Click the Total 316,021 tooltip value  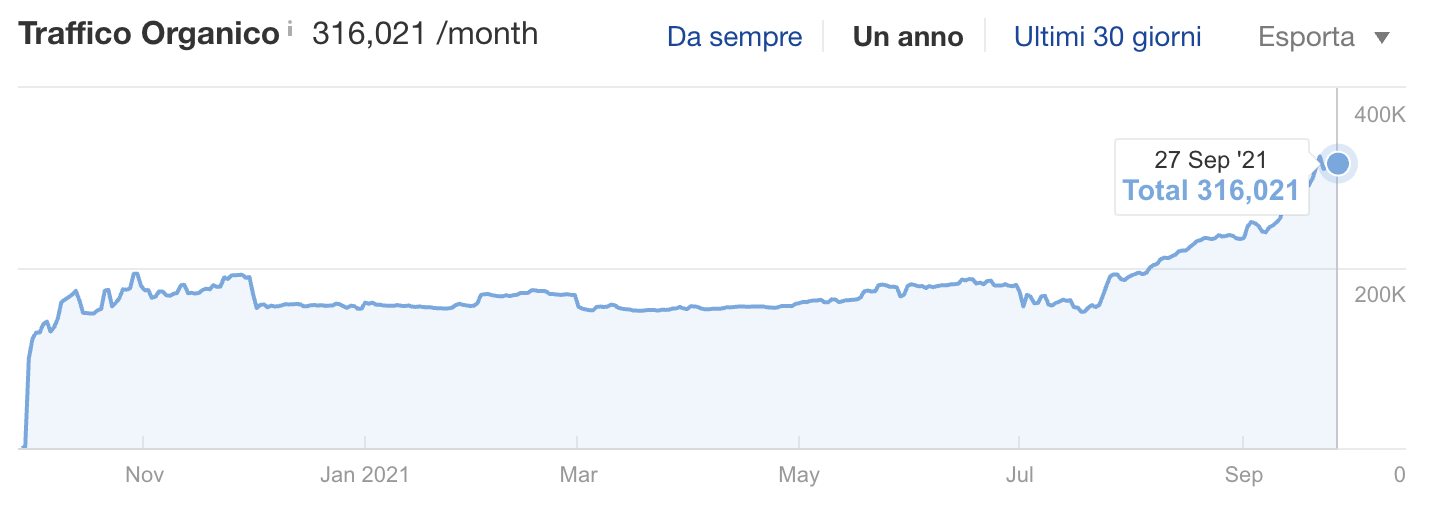pos(1210,190)
